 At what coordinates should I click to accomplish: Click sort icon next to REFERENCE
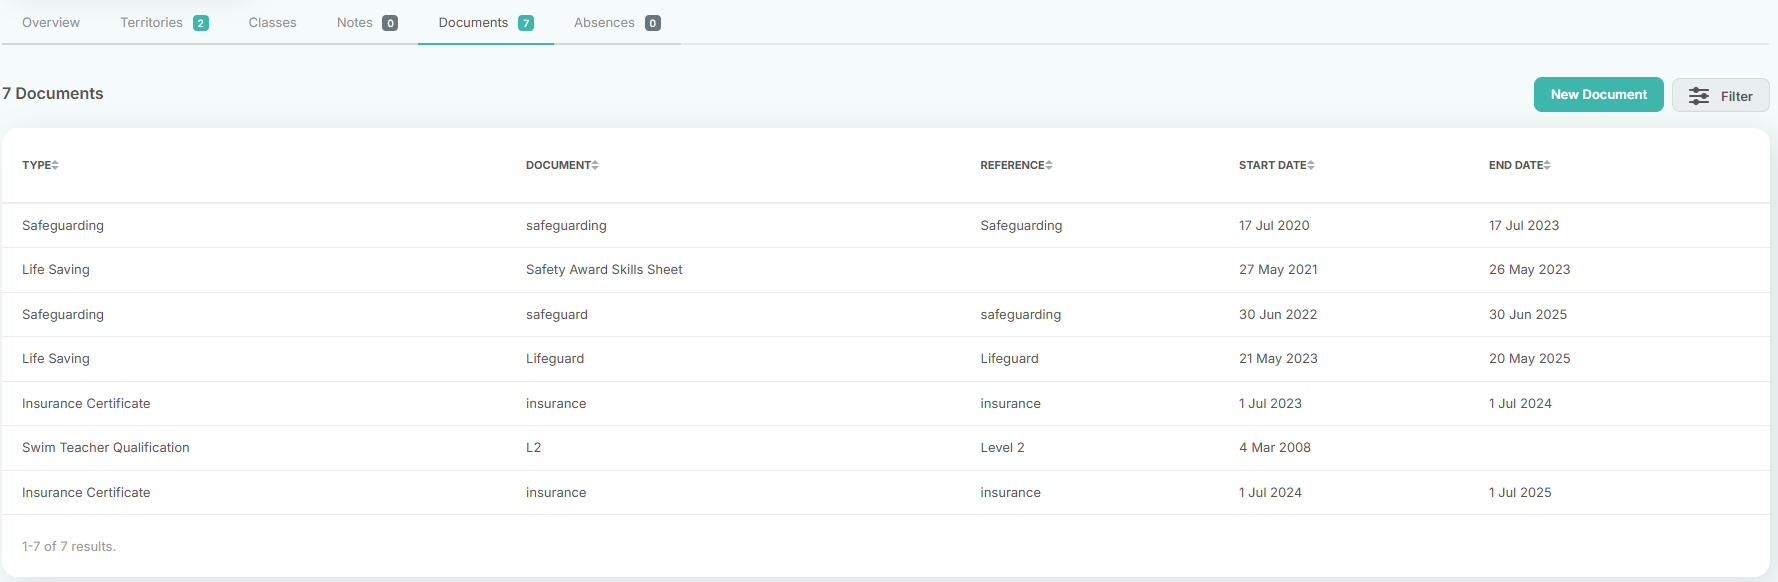point(1049,165)
